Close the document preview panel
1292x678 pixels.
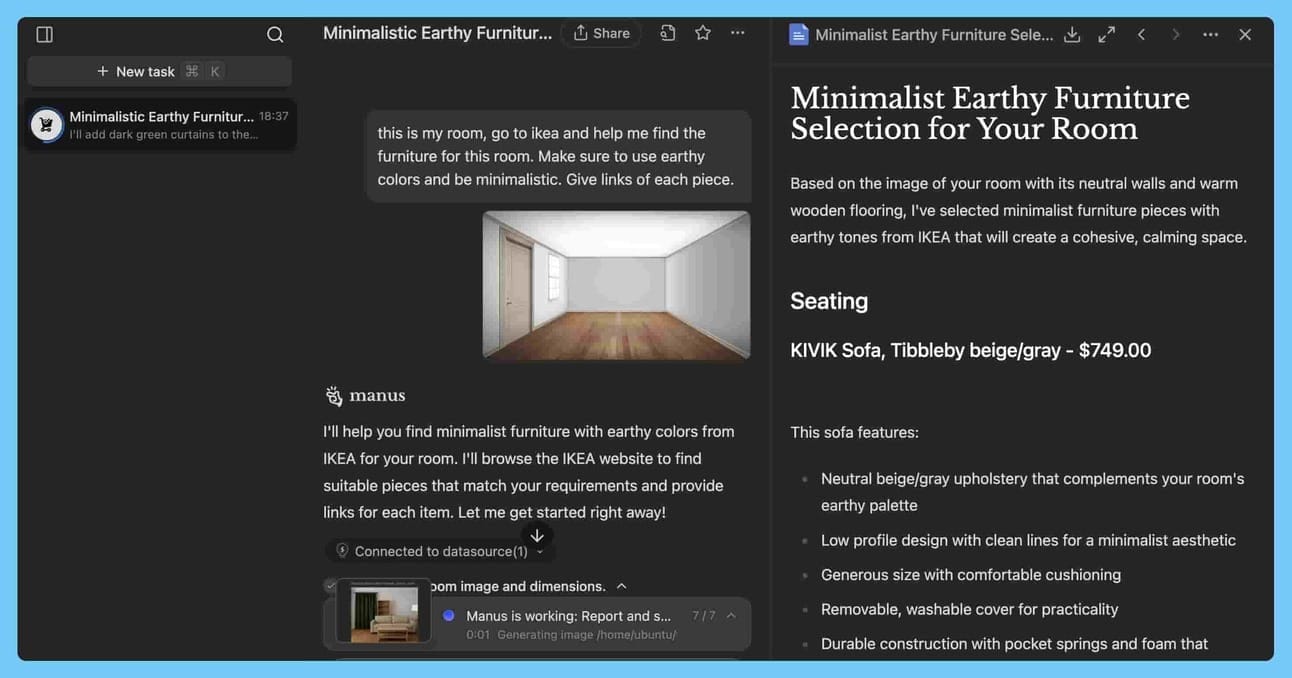click(x=1245, y=34)
